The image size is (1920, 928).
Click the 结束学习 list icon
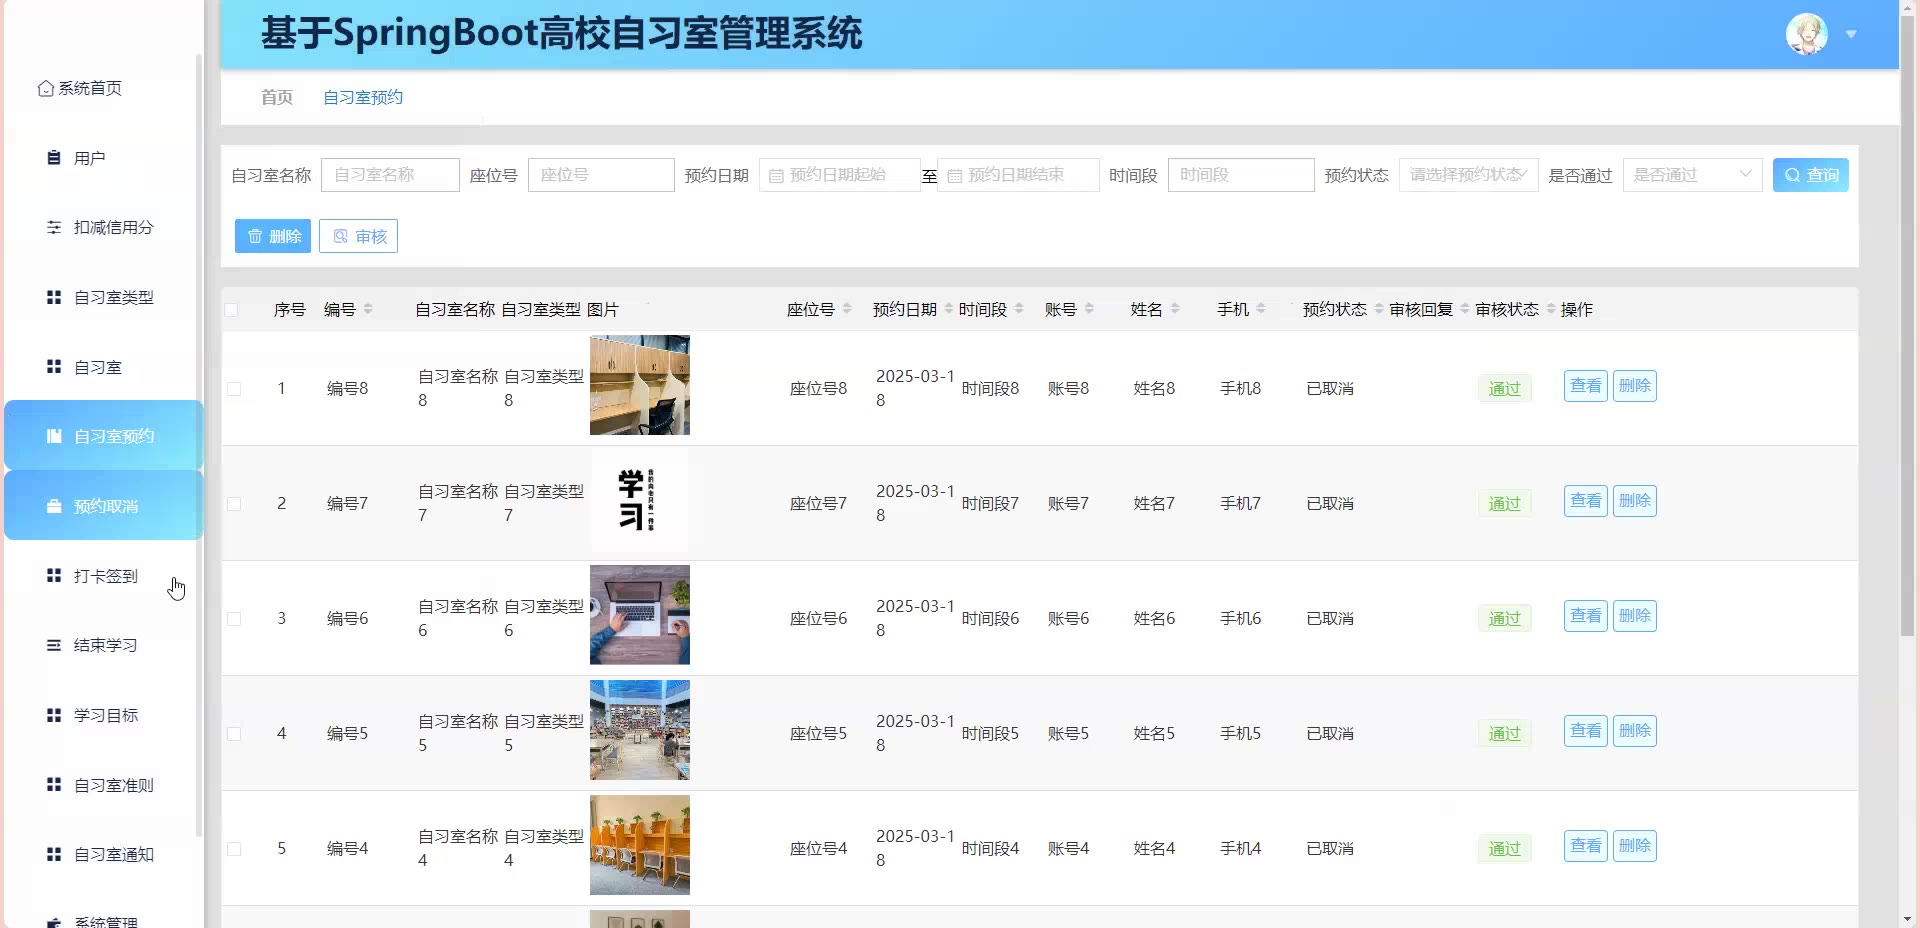point(54,645)
